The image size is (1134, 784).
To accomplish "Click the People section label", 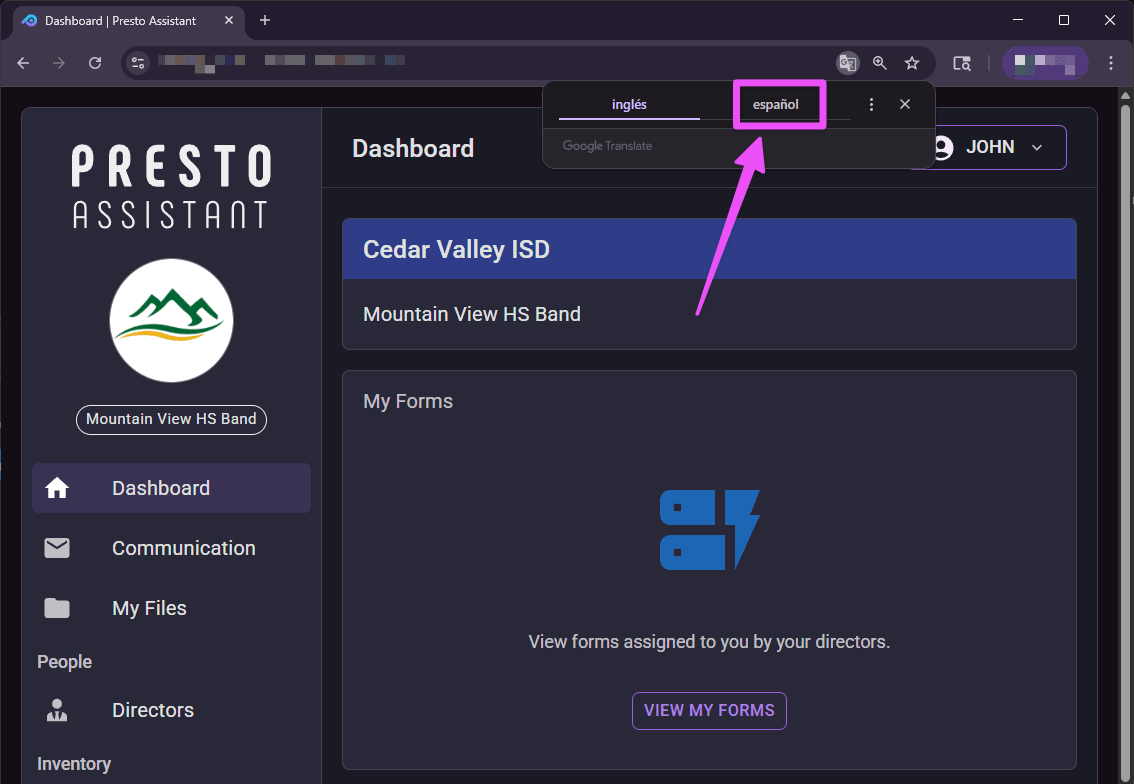I will (x=64, y=662).
